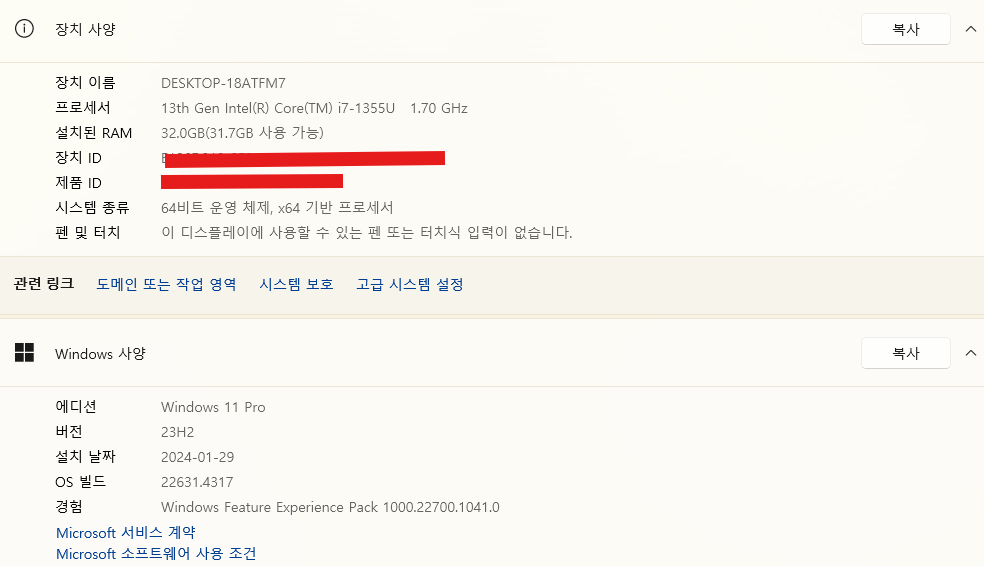The image size is (984, 566).
Task: Copy device specifications with 복사 button
Action: pos(906,29)
